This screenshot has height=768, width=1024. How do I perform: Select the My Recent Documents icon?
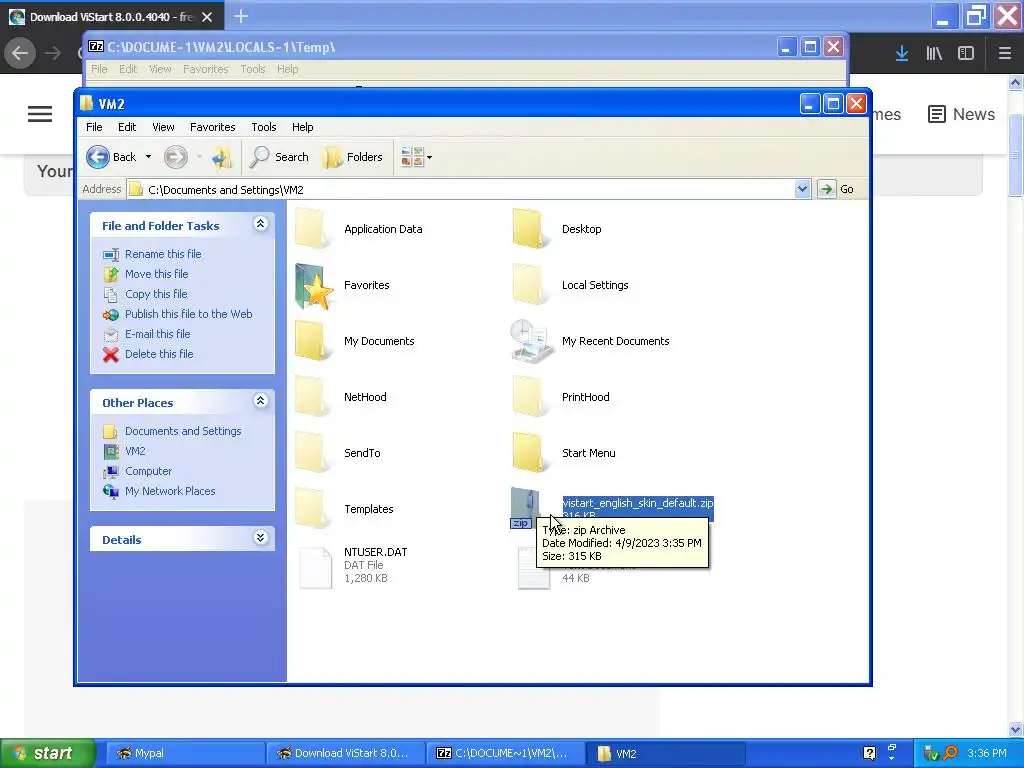coord(530,340)
